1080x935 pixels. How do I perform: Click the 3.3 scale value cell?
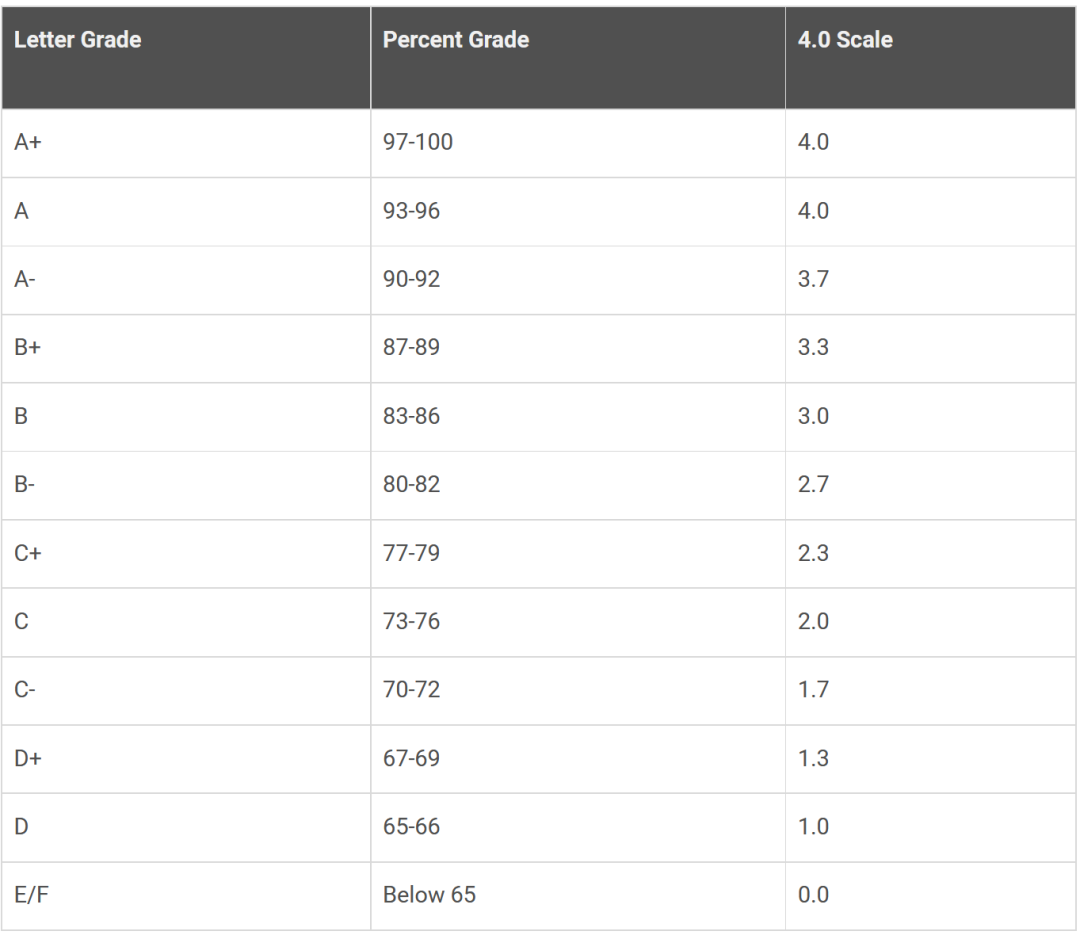931,349
